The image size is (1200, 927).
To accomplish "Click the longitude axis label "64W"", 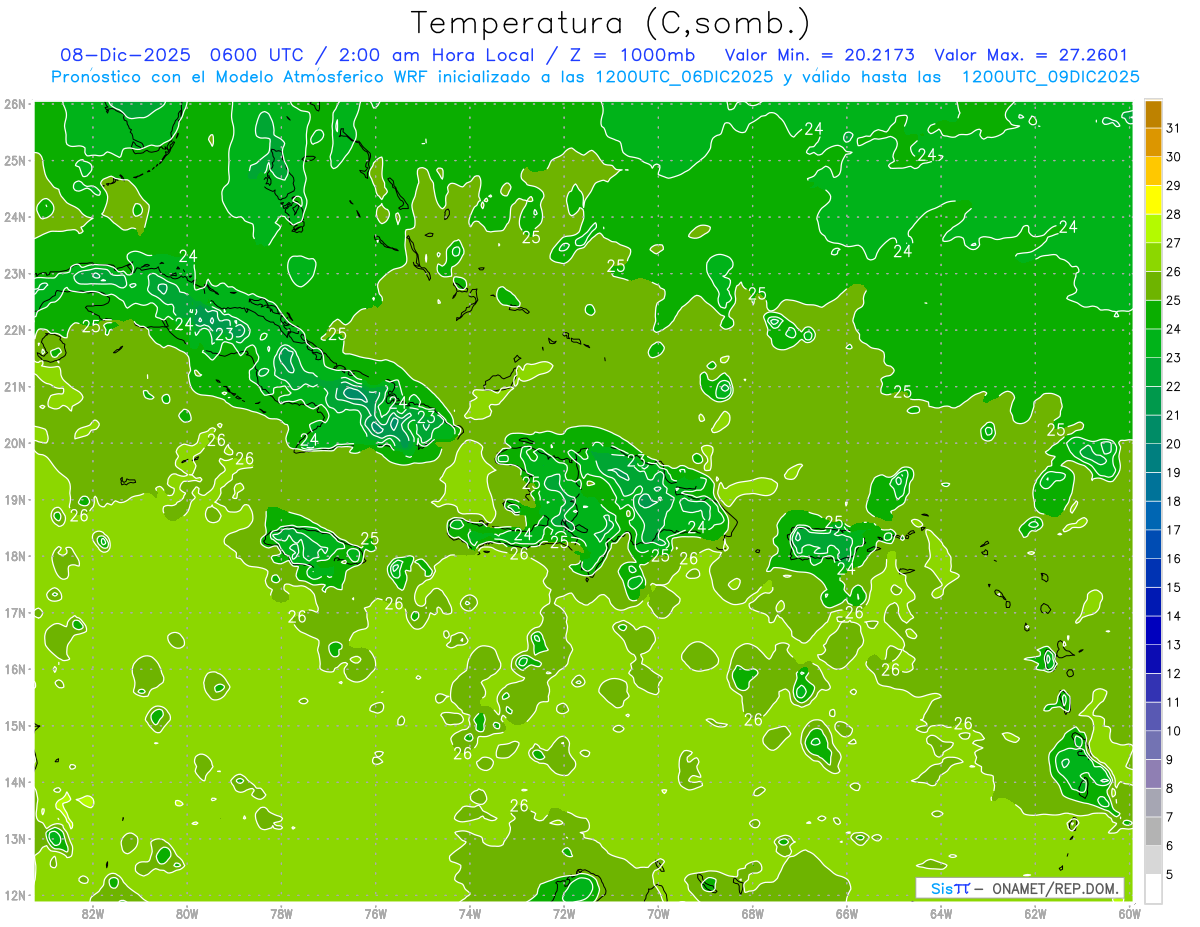I will [940, 913].
